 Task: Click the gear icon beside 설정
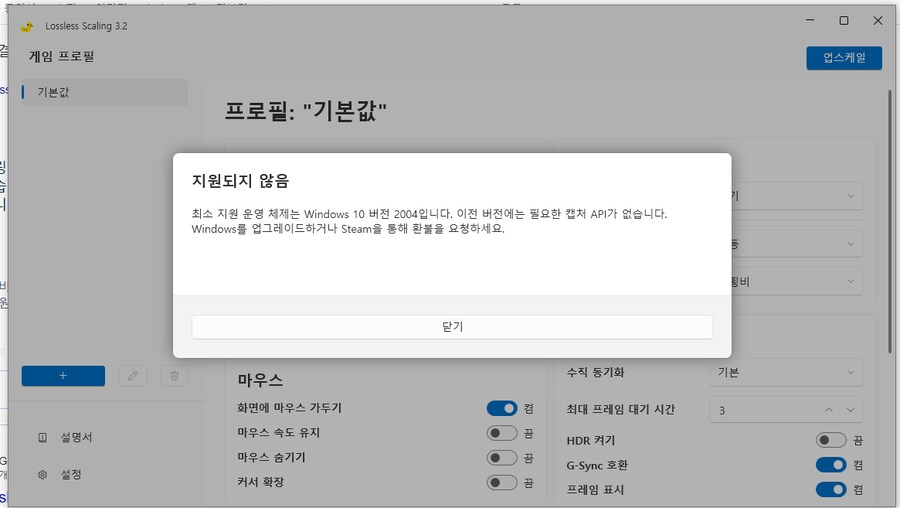tap(42, 475)
